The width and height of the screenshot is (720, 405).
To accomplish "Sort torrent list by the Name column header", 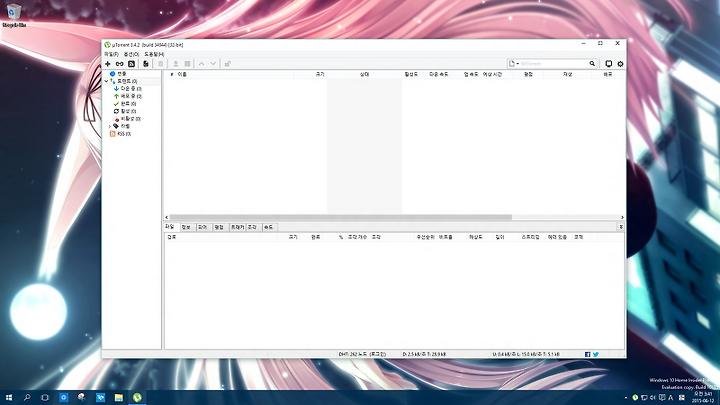I will tap(235, 74).
